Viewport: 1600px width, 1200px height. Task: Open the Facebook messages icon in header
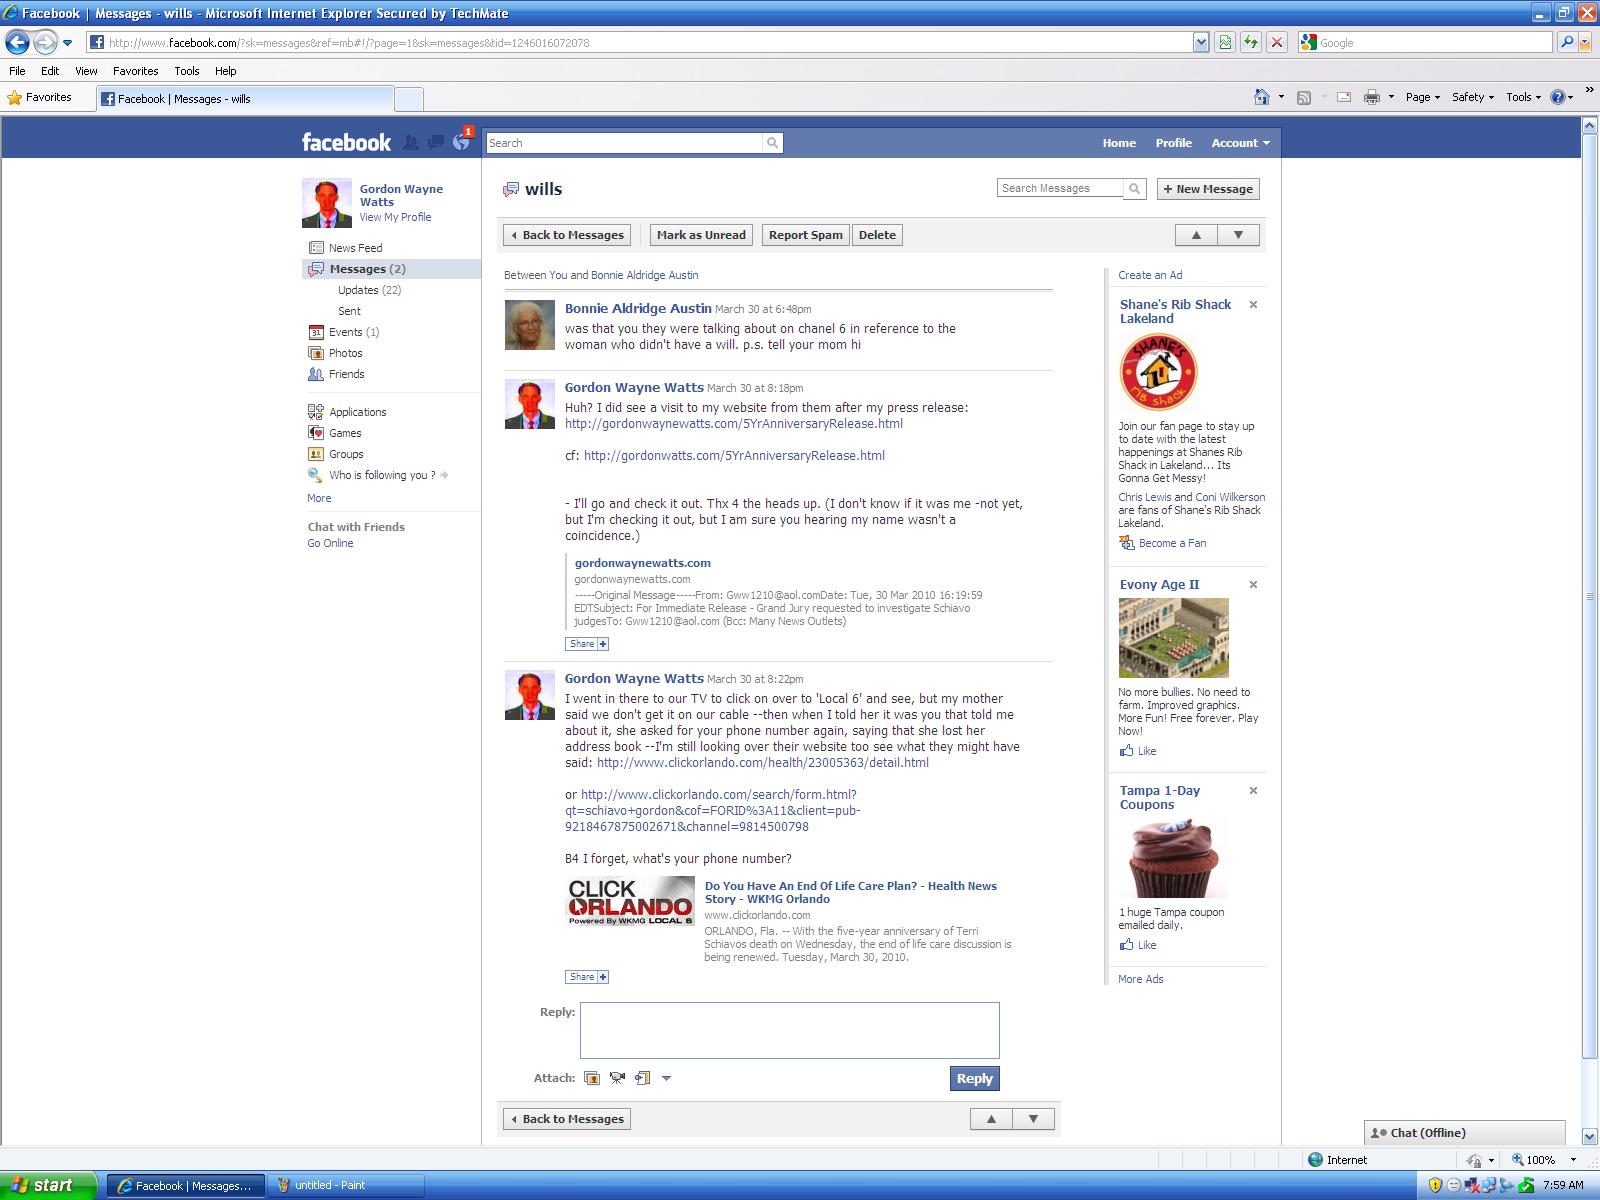point(436,142)
